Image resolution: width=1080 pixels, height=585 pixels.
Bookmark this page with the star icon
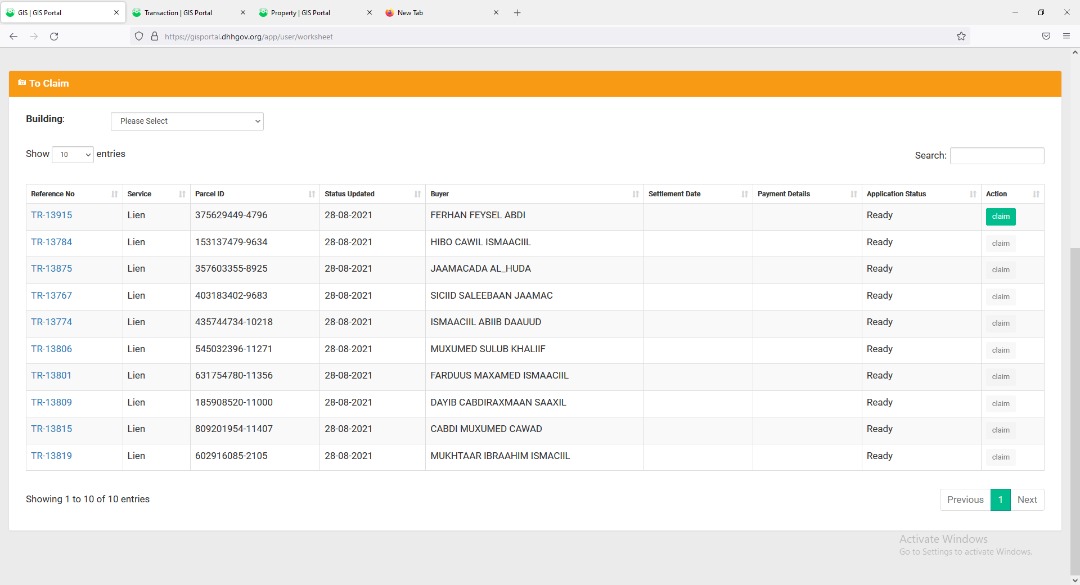coord(962,37)
